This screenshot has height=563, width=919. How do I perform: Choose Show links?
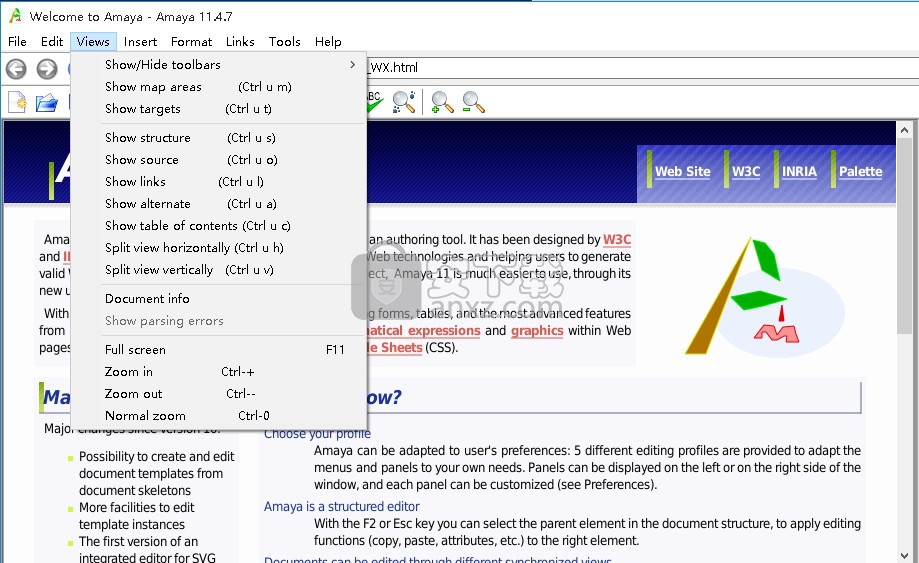click(x=219, y=182)
